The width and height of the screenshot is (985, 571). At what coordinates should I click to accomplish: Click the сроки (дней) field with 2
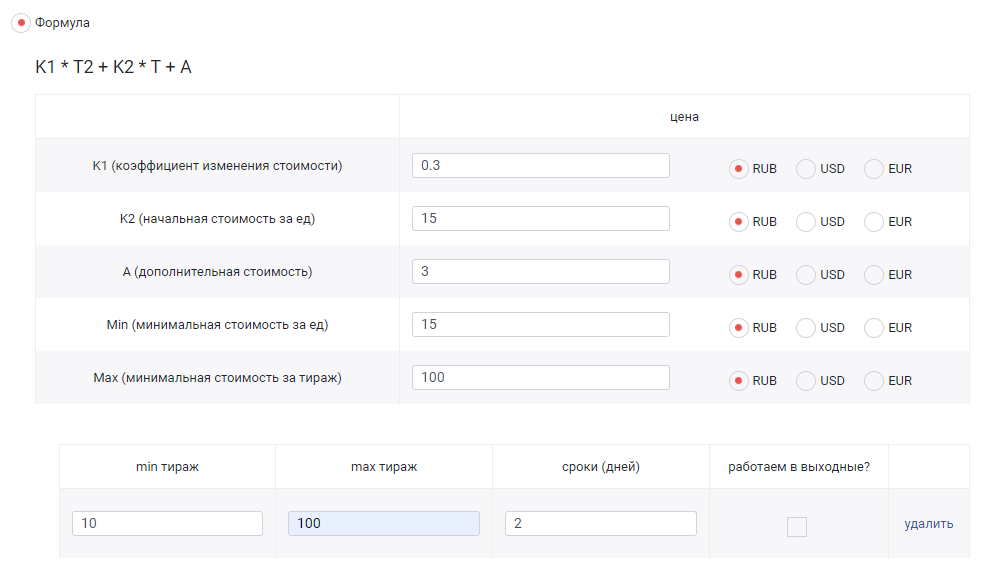coord(601,523)
